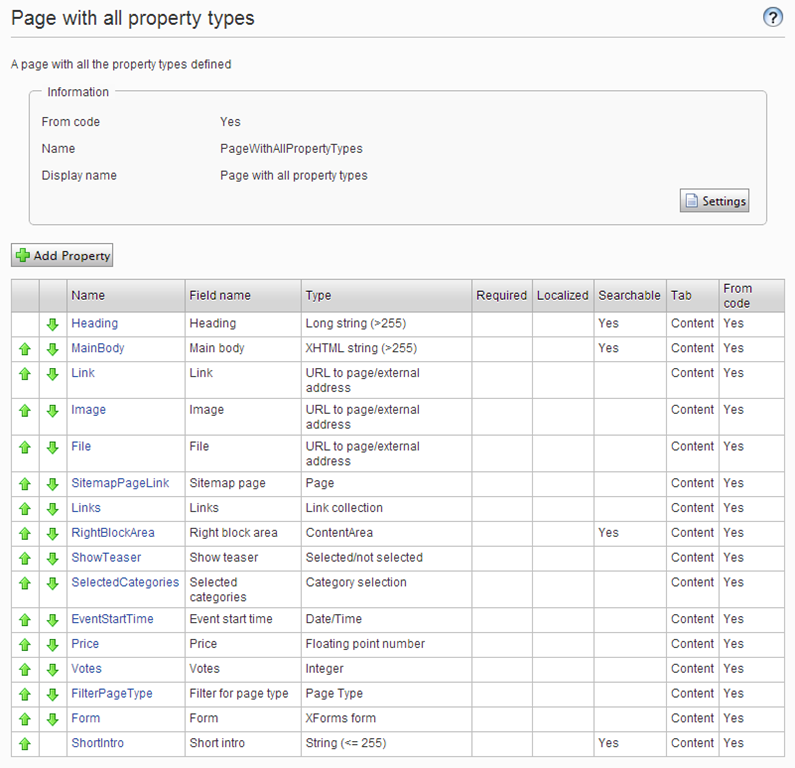795x768 pixels.
Task: Move the Link property down
Action: (x=53, y=374)
